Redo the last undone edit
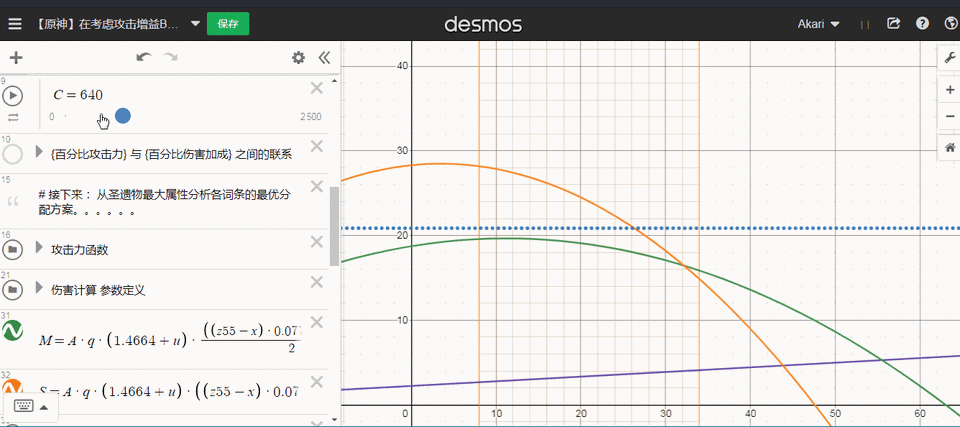This screenshot has width=960, height=427. [170, 58]
